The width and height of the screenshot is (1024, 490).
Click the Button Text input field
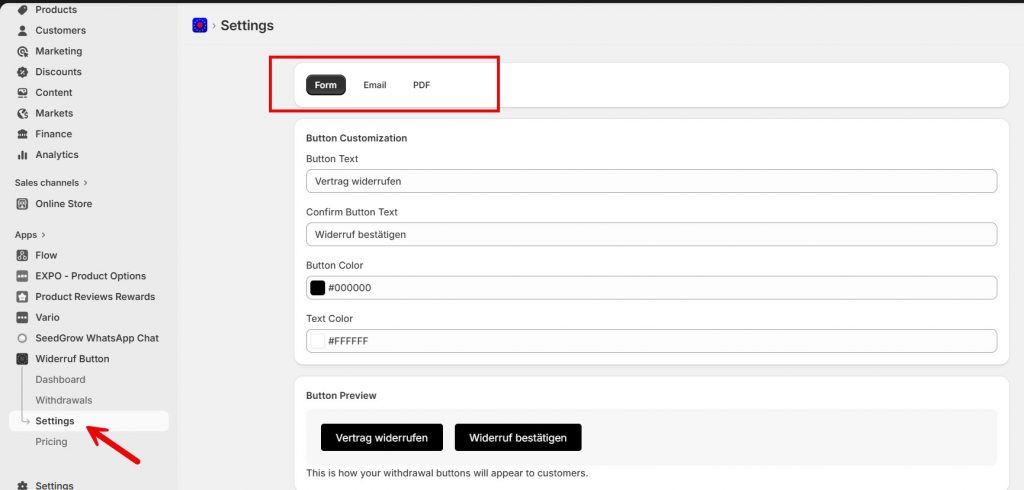point(651,181)
